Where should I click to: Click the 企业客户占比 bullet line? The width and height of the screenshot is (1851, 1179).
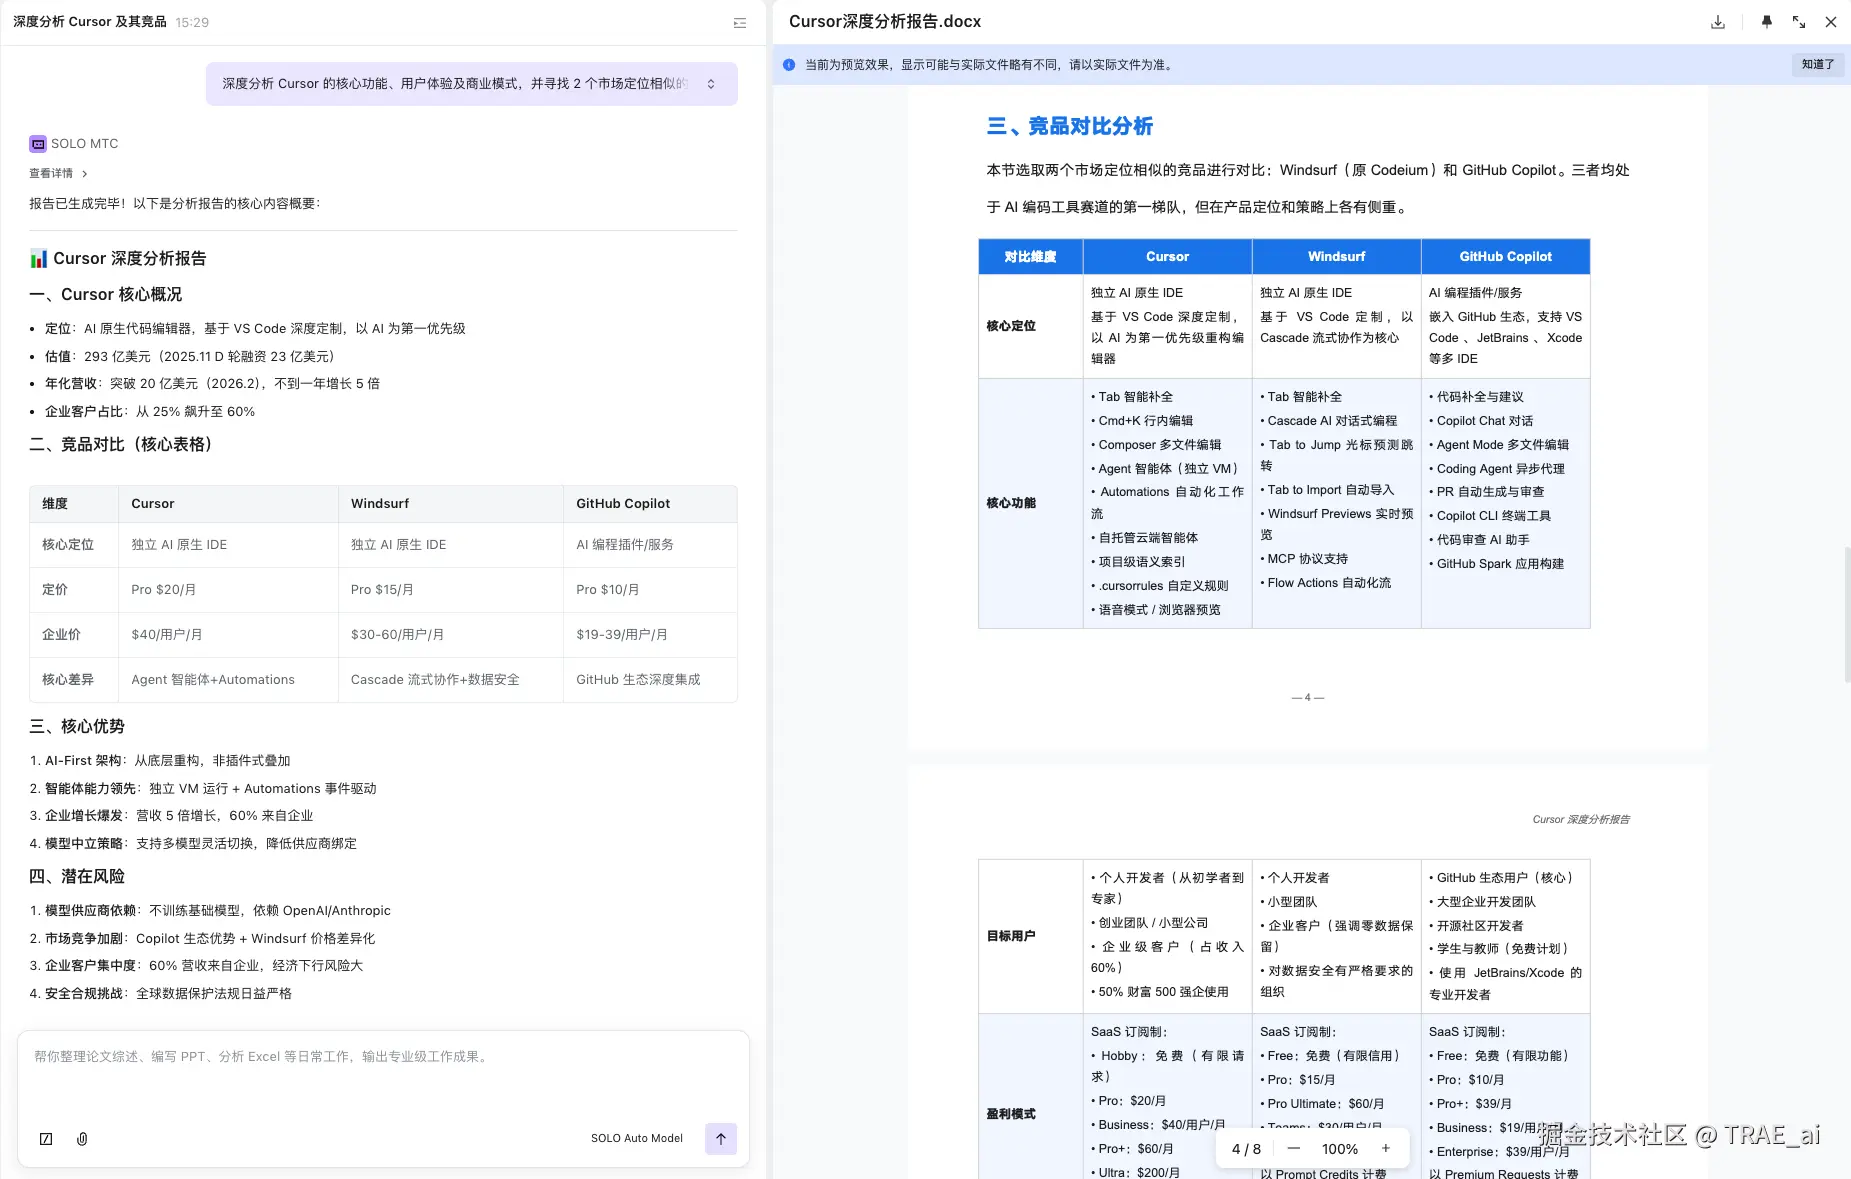(x=150, y=412)
